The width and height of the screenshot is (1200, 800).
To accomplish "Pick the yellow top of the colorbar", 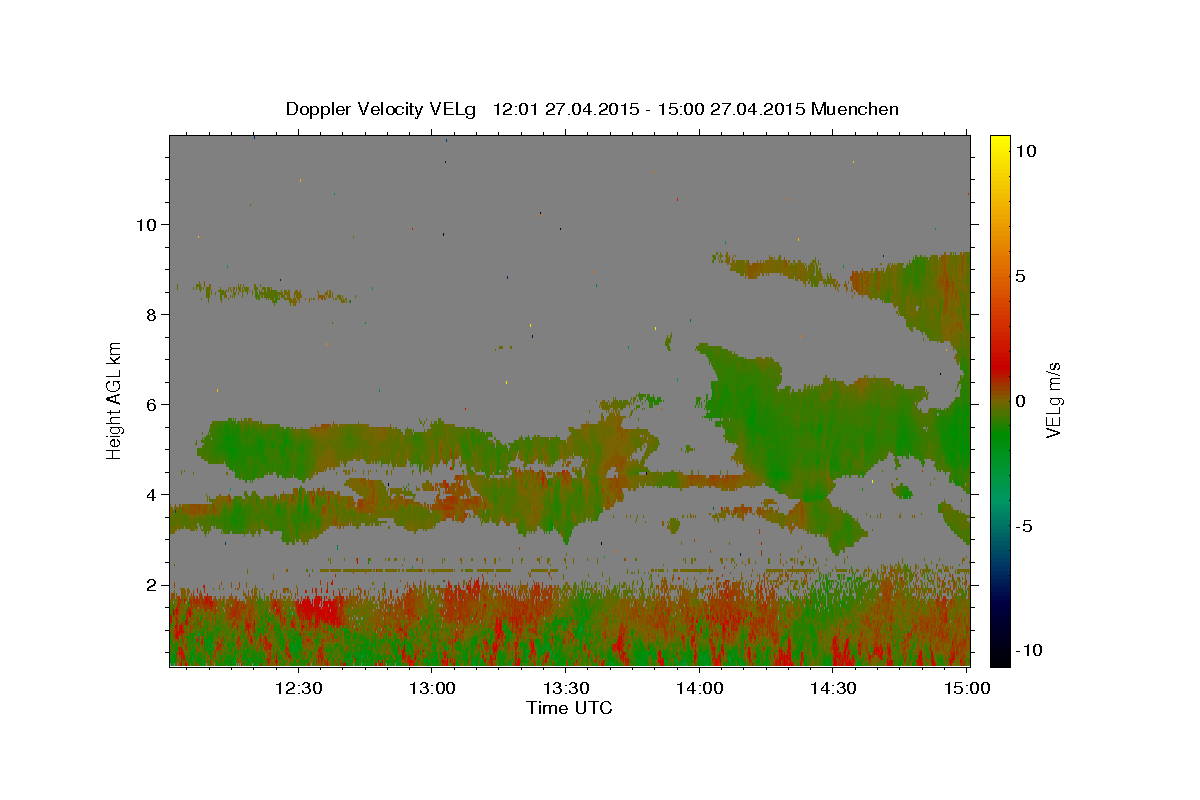I will pos(999,142).
